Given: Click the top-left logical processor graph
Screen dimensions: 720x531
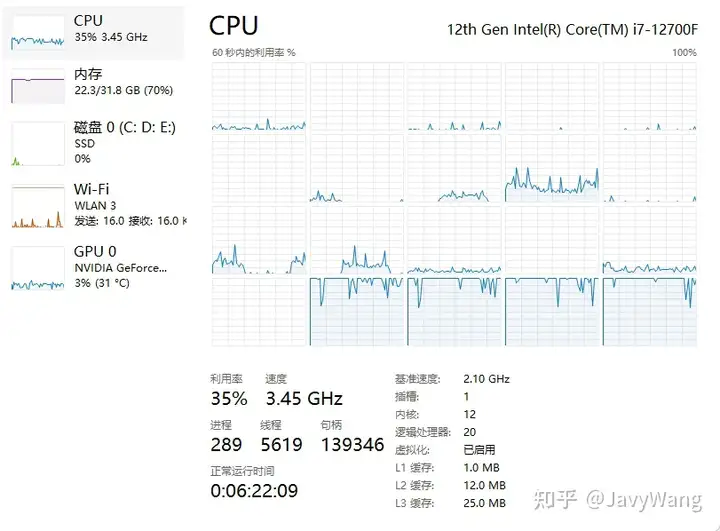Looking at the screenshot, I should (258, 97).
